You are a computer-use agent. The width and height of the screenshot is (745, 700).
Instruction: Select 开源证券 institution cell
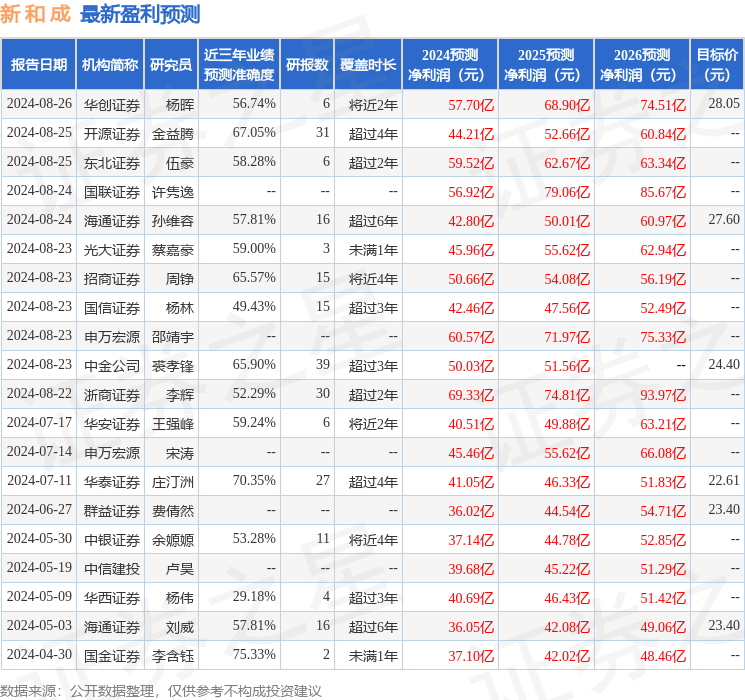tap(112, 134)
